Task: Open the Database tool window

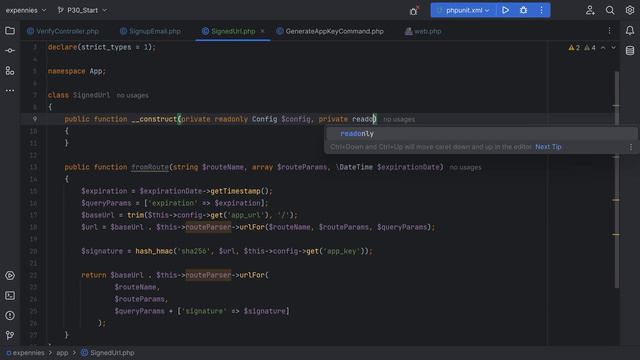Action: pyautogui.click(x=630, y=51)
